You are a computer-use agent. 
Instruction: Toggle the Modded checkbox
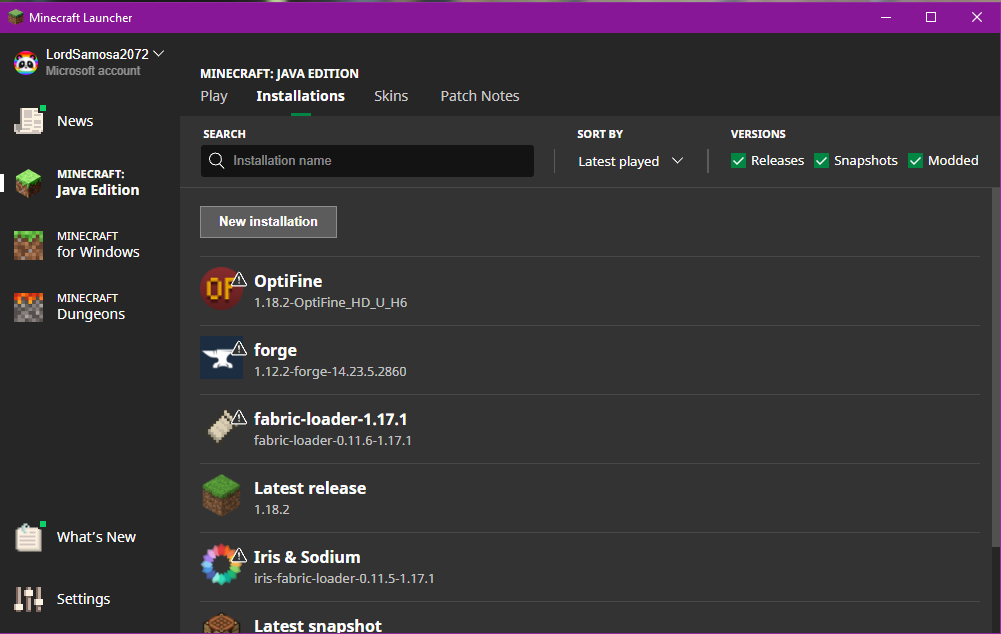coord(915,161)
